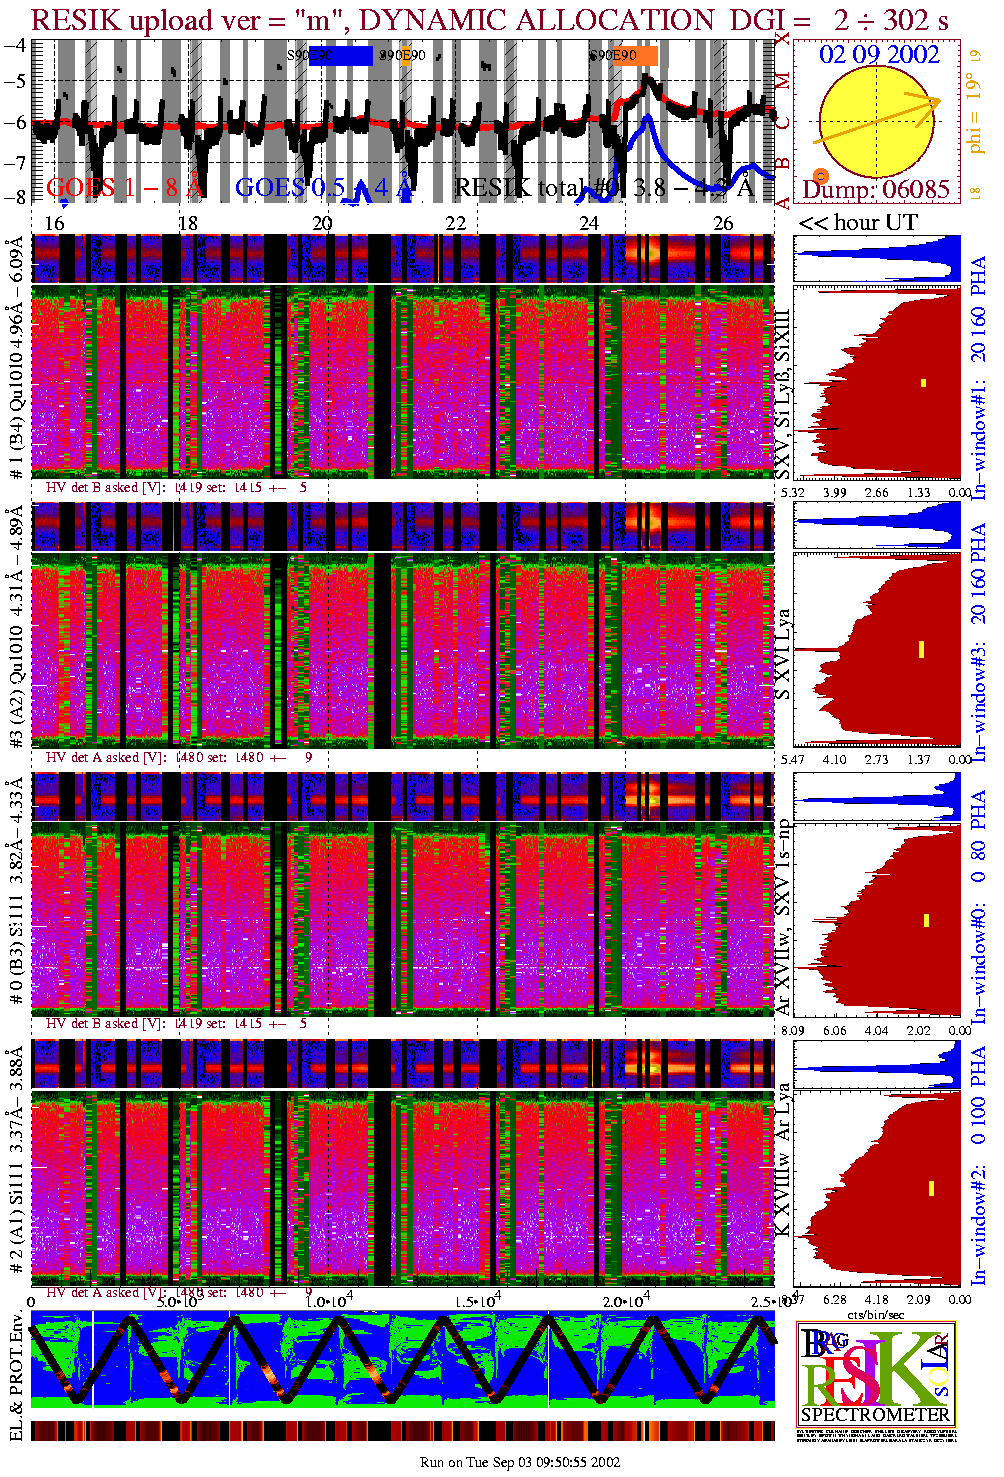Click the '<< hour UT' axis label
This screenshot has height=1477, width=1004.
[x=858, y=223]
